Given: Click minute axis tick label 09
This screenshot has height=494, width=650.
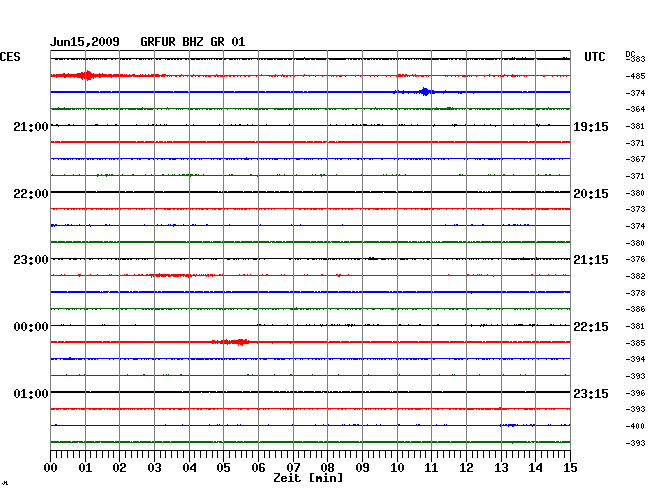Looking at the screenshot, I should (x=362, y=468).
